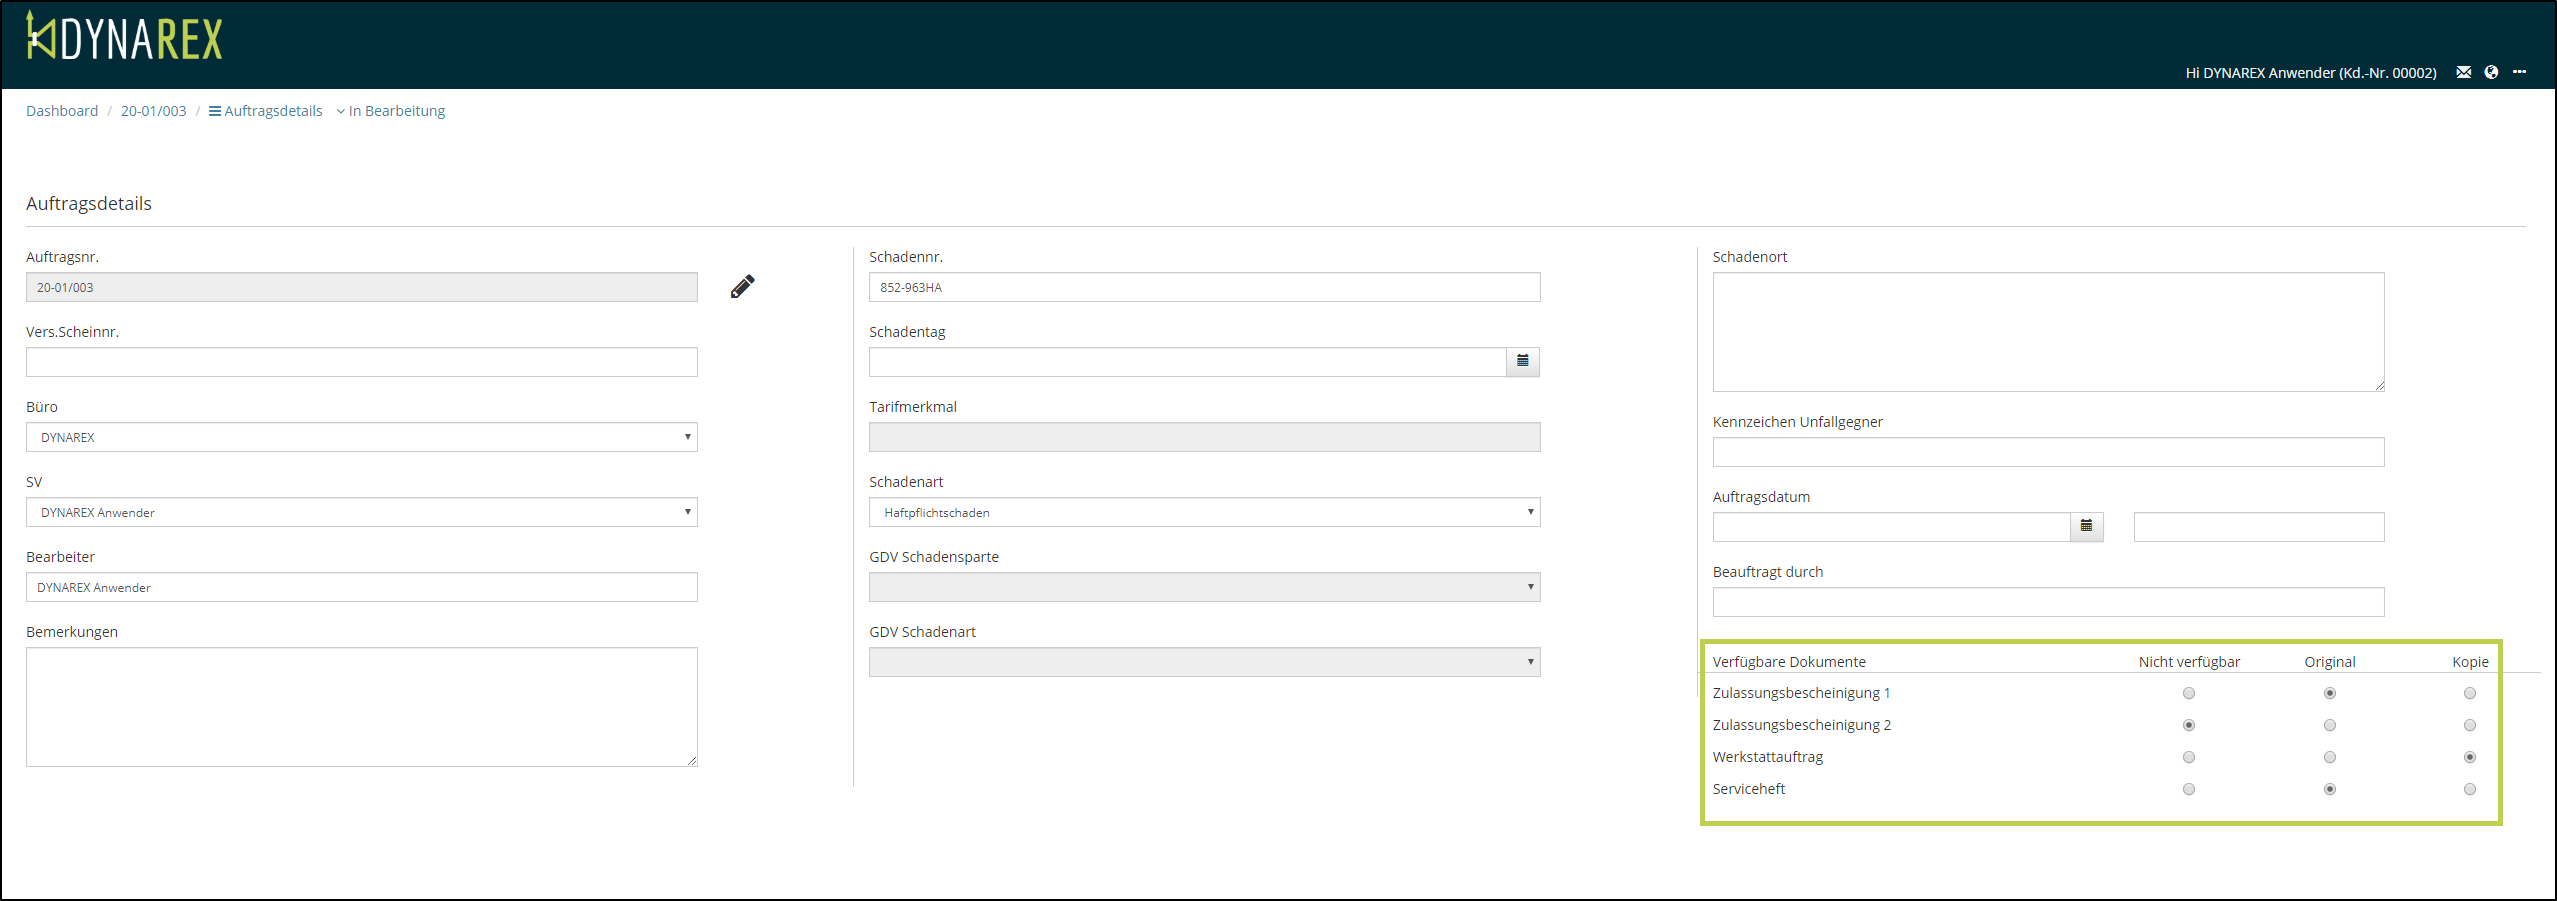2557x901 pixels.
Task: Expand the Schadenart dropdown
Action: [x=1204, y=512]
